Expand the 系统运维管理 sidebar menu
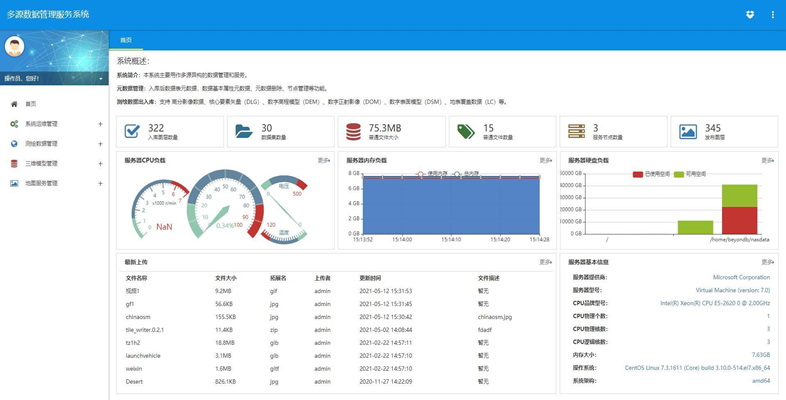This screenshot has height=400, width=786. coord(54,124)
